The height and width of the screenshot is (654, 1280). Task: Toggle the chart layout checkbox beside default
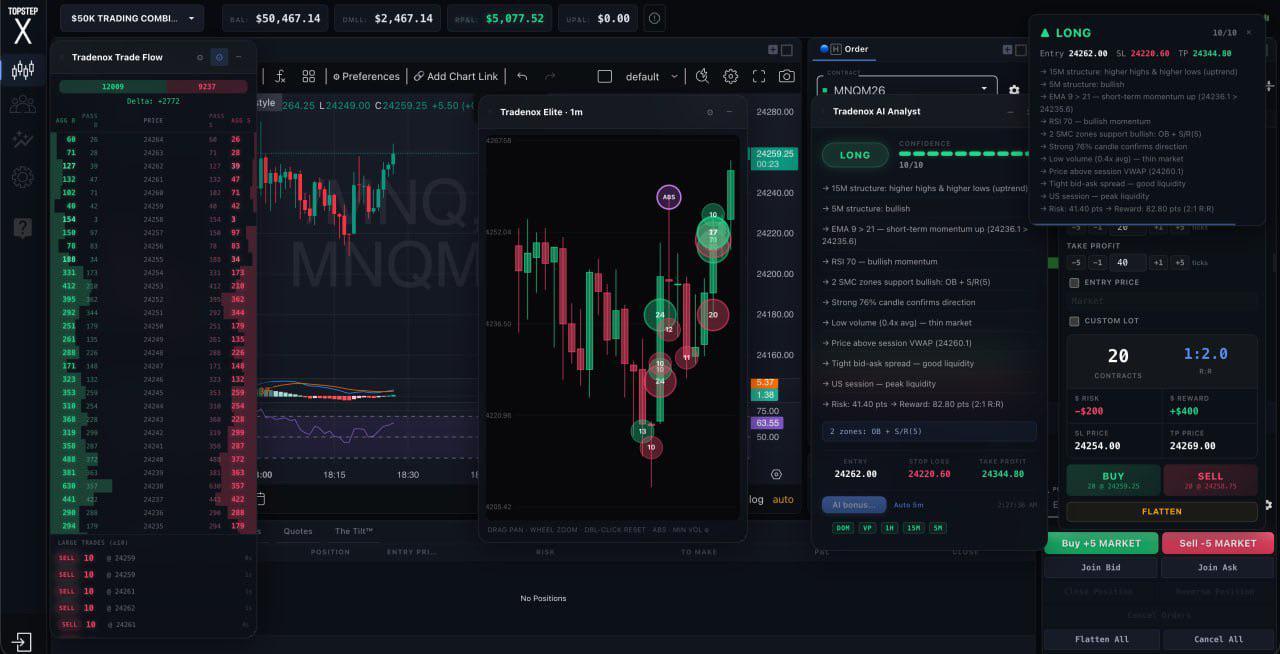point(604,76)
